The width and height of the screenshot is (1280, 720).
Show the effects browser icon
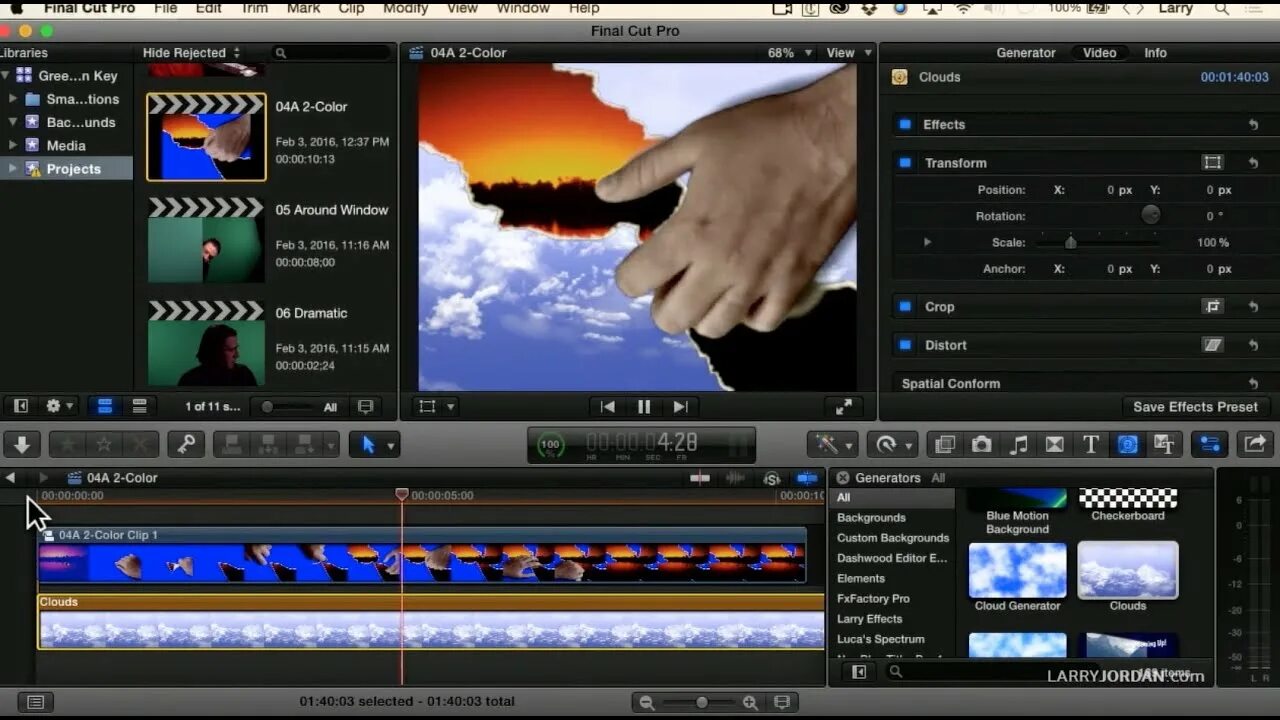pyautogui.click(x=945, y=445)
